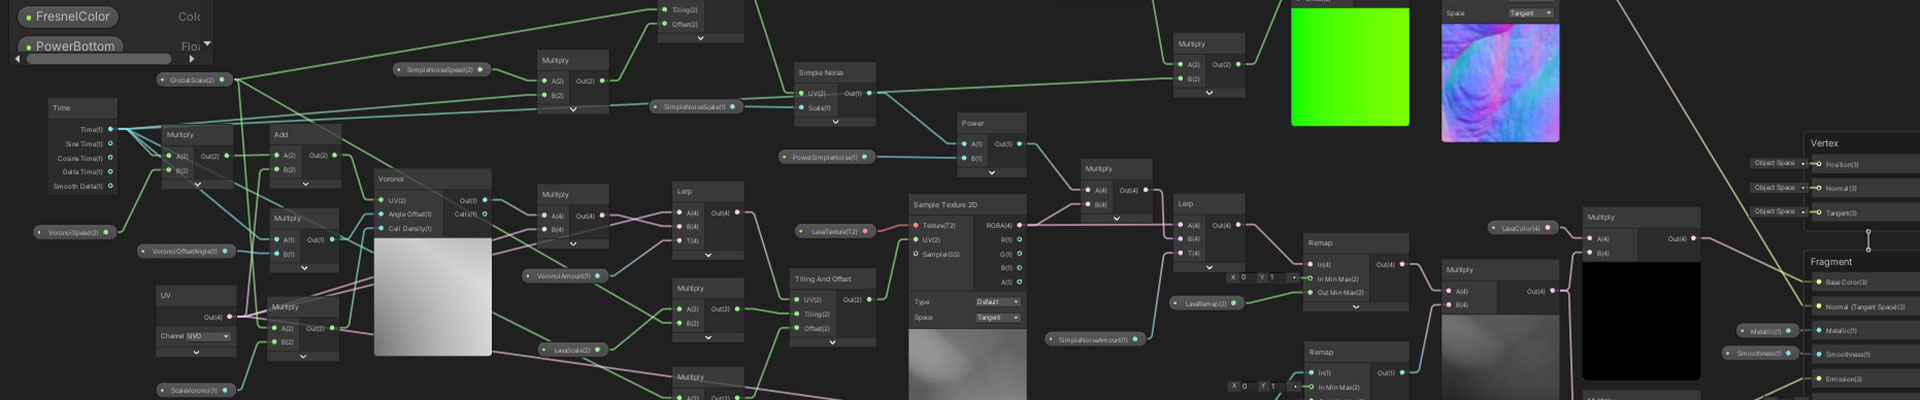Image resolution: width=1920 pixels, height=400 pixels.
Task: Click the Delta Time(1) output port
Action: click(110, 172)
